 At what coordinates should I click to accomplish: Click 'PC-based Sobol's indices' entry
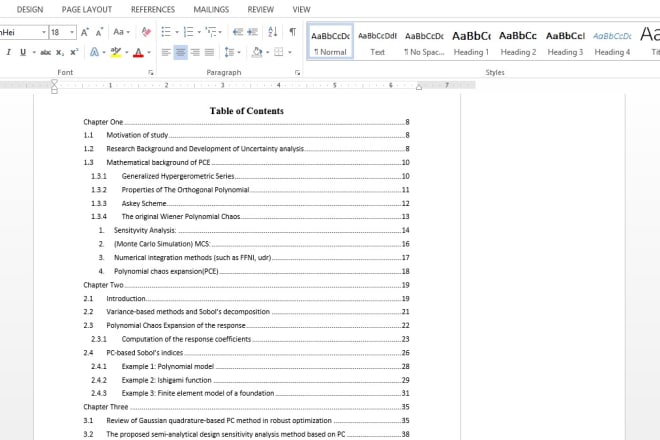(x=246, y=352)
